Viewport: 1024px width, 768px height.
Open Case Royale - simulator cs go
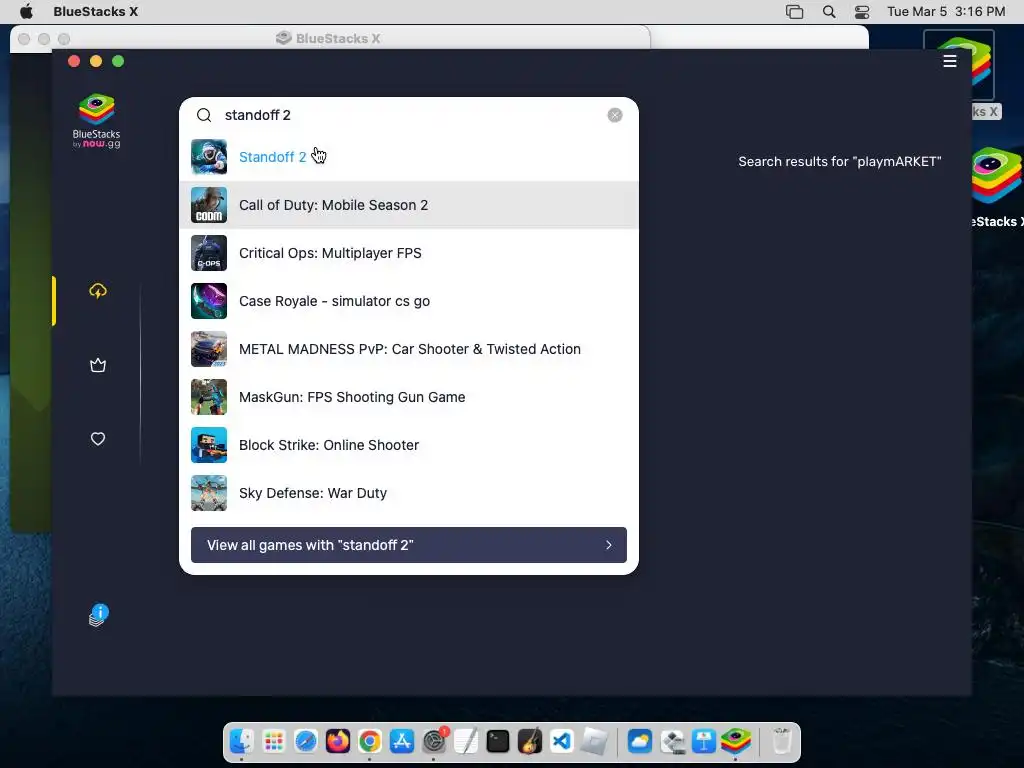[x=408, y=301]
